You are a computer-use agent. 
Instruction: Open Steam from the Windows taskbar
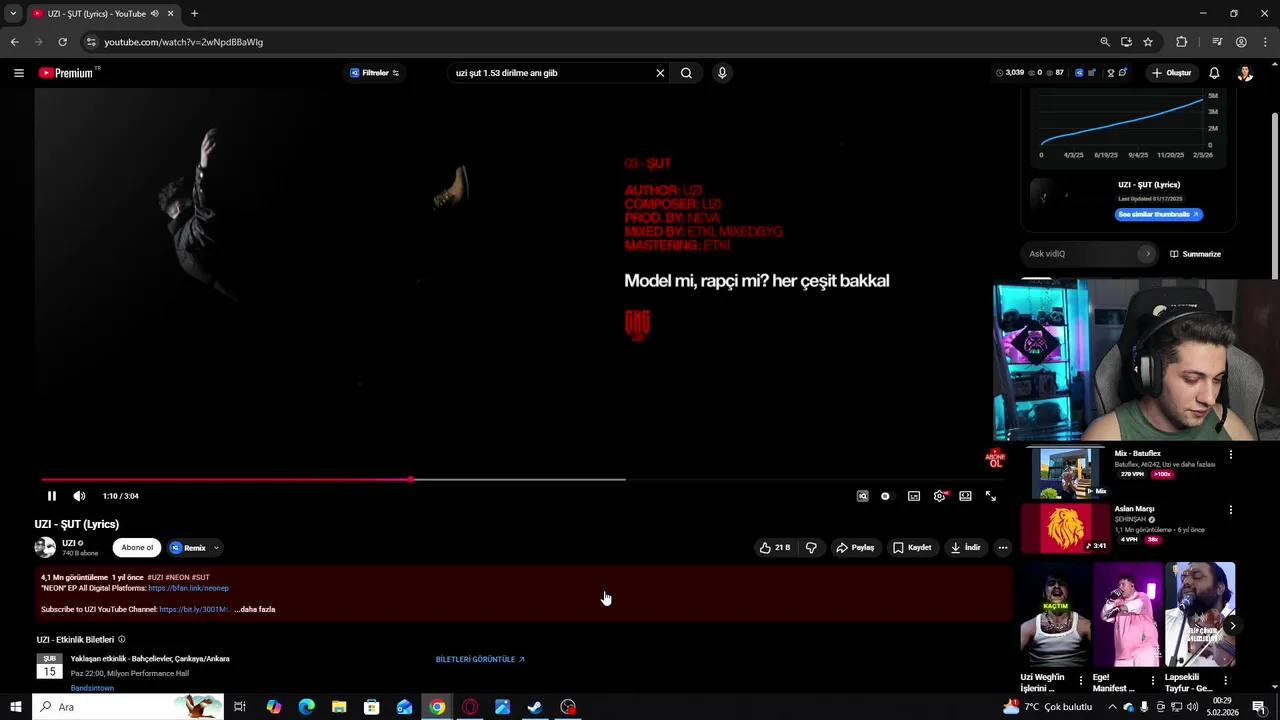pos(535,707)
